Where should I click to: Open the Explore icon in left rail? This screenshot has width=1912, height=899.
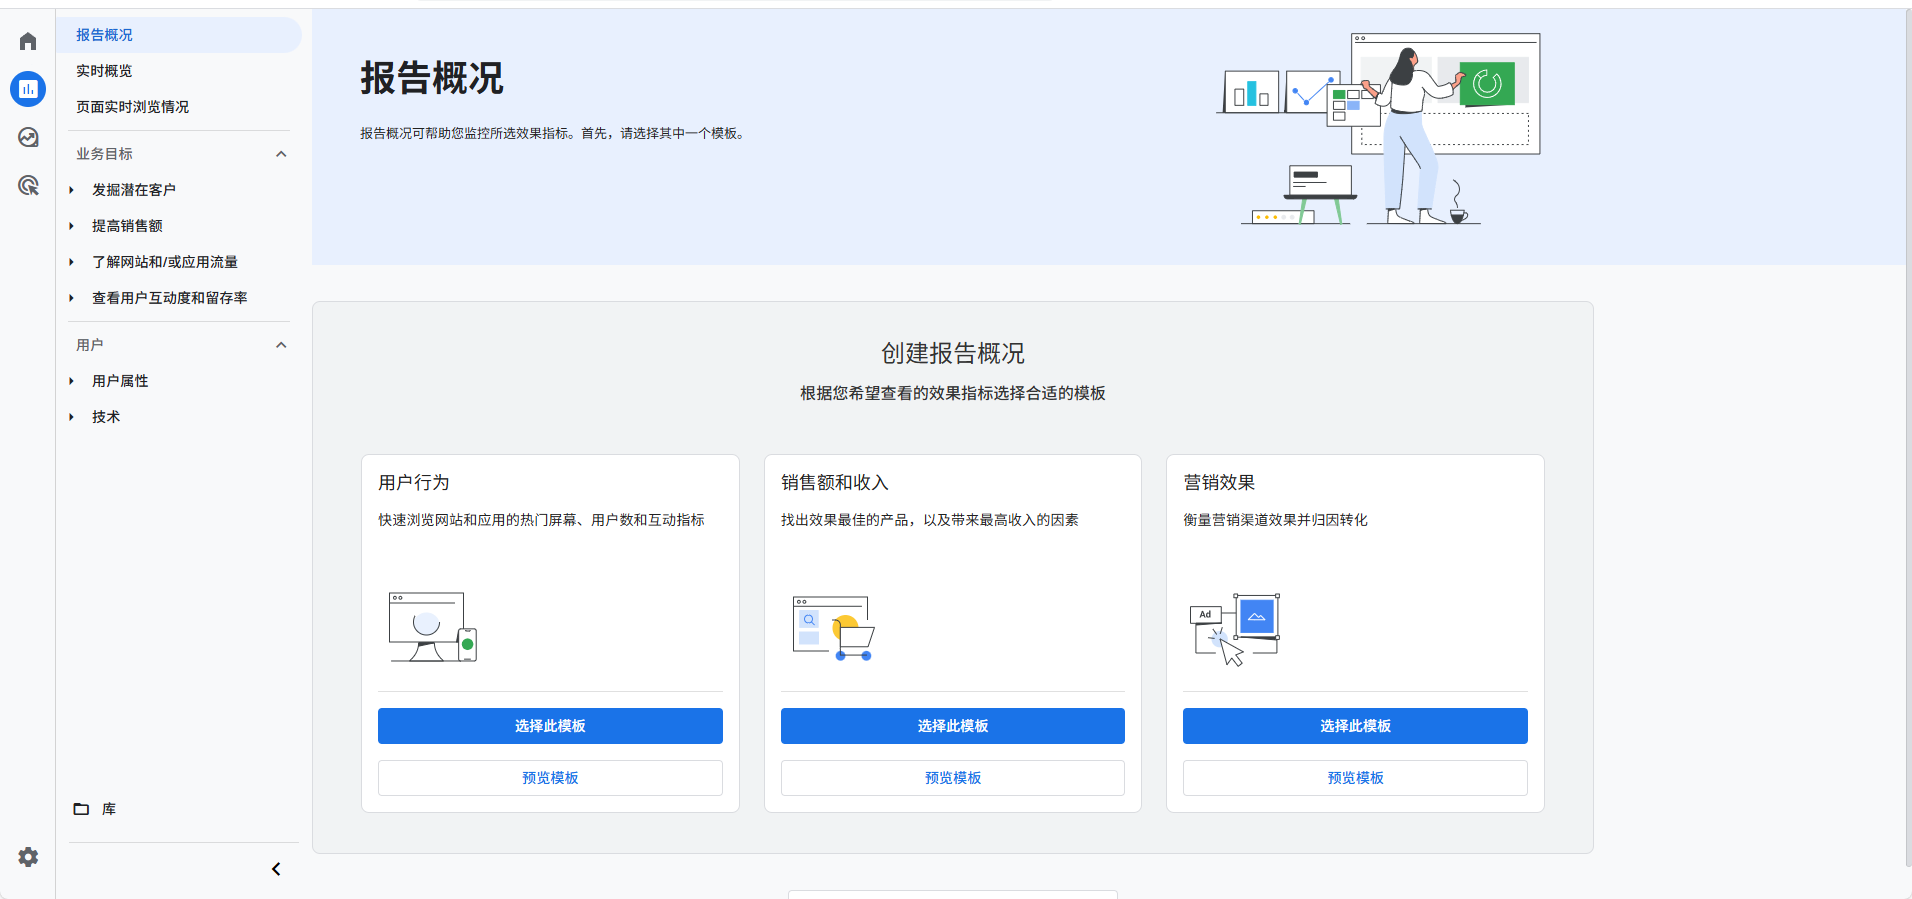[28, 137]
